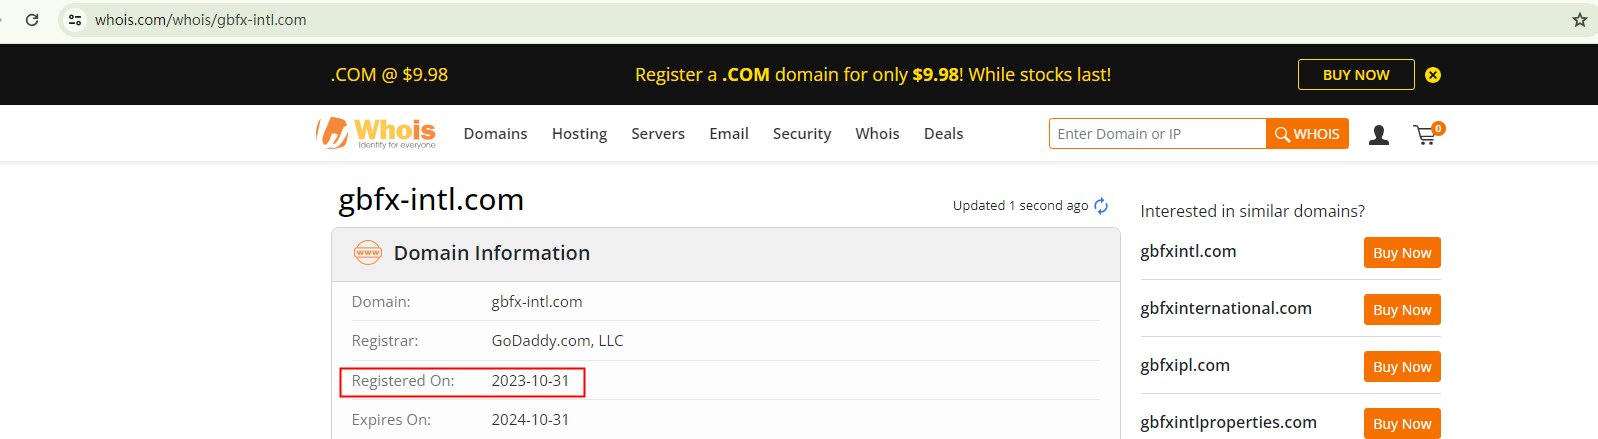This screenshot has height=439, width=1598.
Task: Open the Hosting menu
Action: pyautogui.click(x=579, y=134)
